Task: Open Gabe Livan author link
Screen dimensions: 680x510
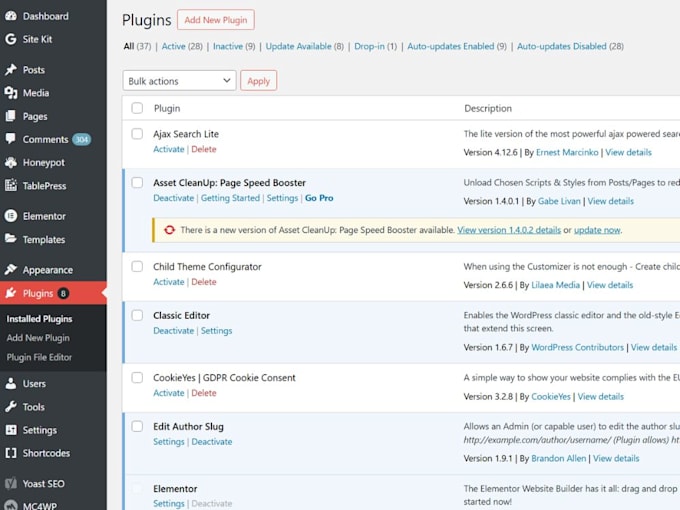Action: point(559,201)
